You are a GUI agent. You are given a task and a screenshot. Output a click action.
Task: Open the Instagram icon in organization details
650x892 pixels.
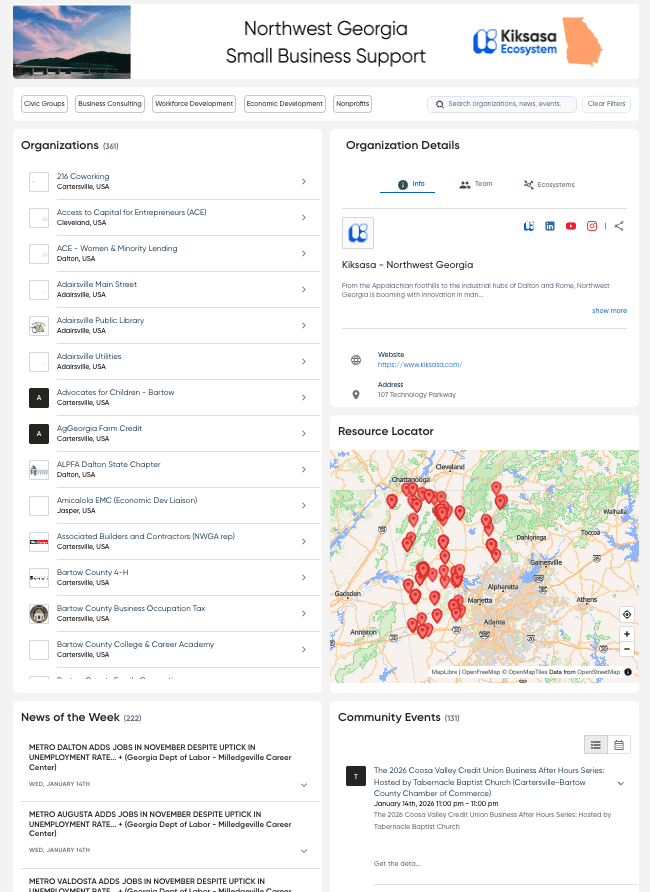592,226
